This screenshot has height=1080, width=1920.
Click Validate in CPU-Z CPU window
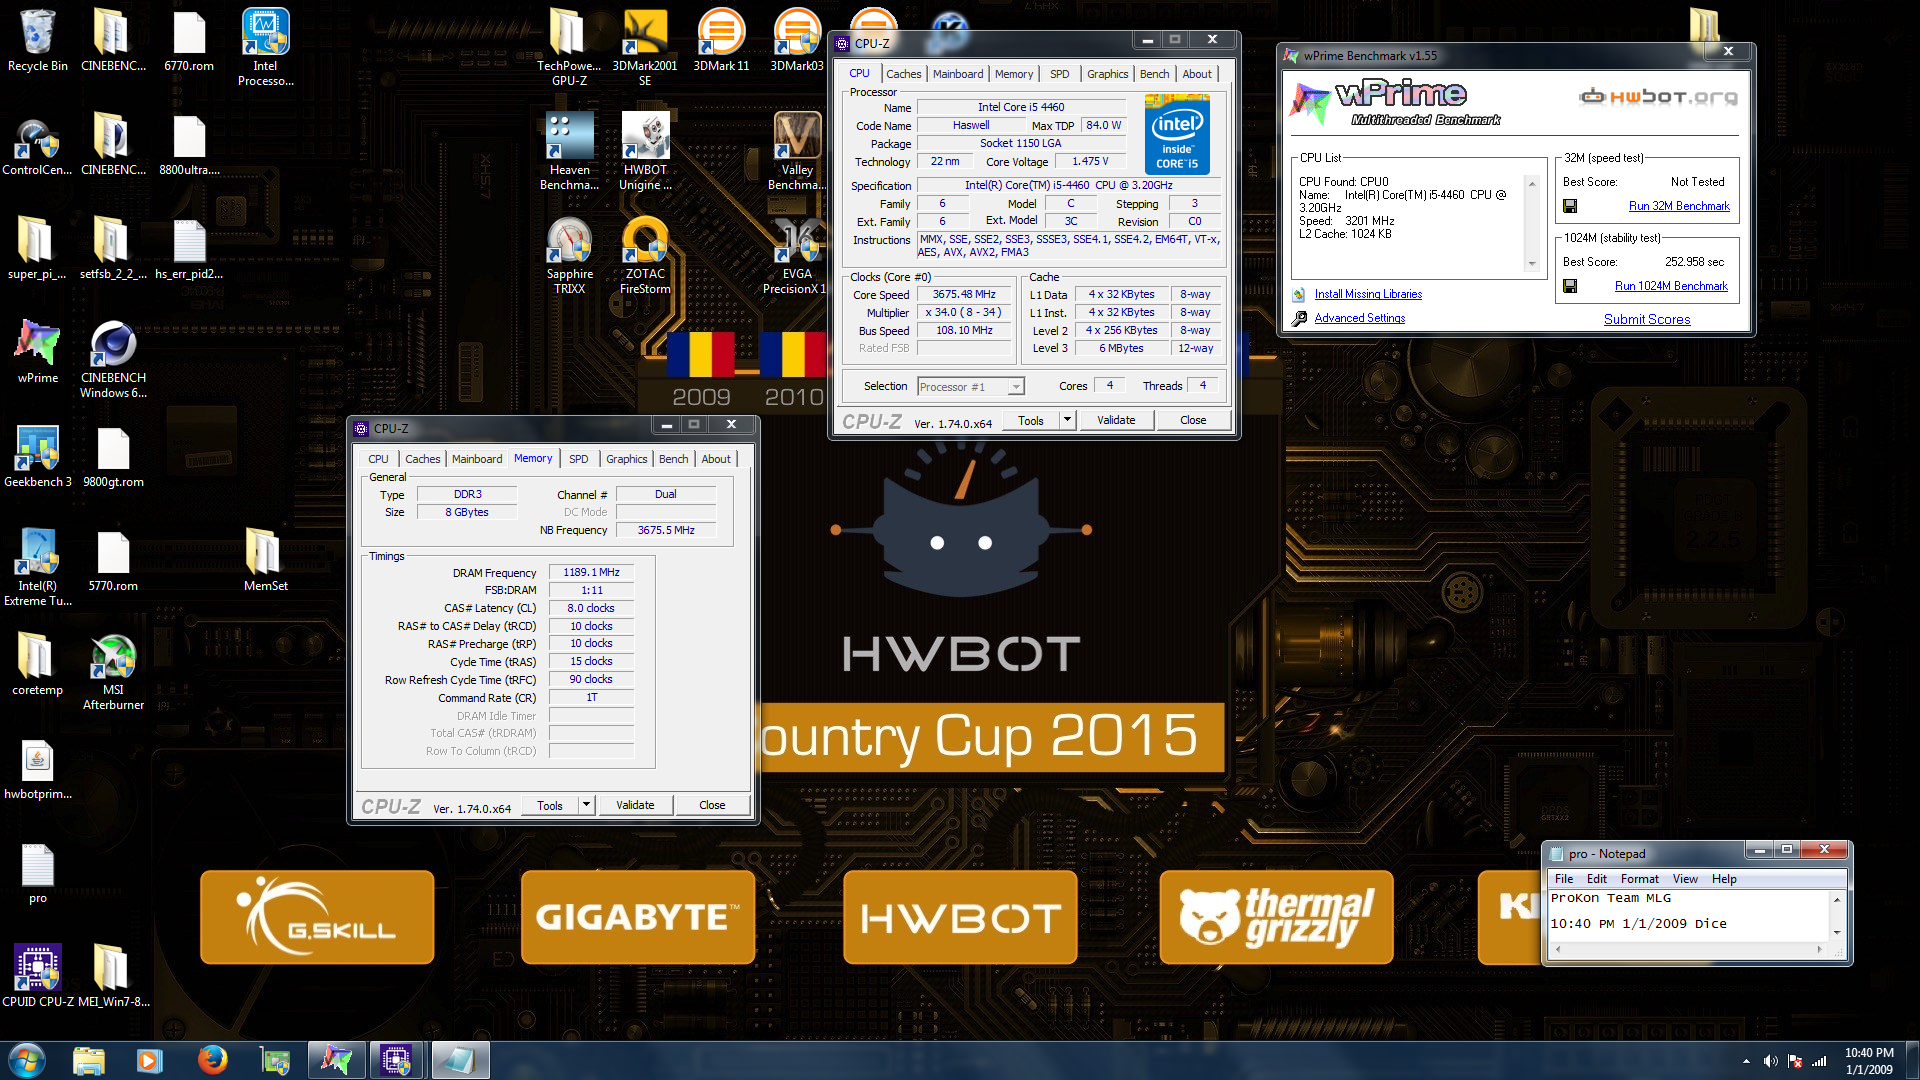pos(1116,420)
